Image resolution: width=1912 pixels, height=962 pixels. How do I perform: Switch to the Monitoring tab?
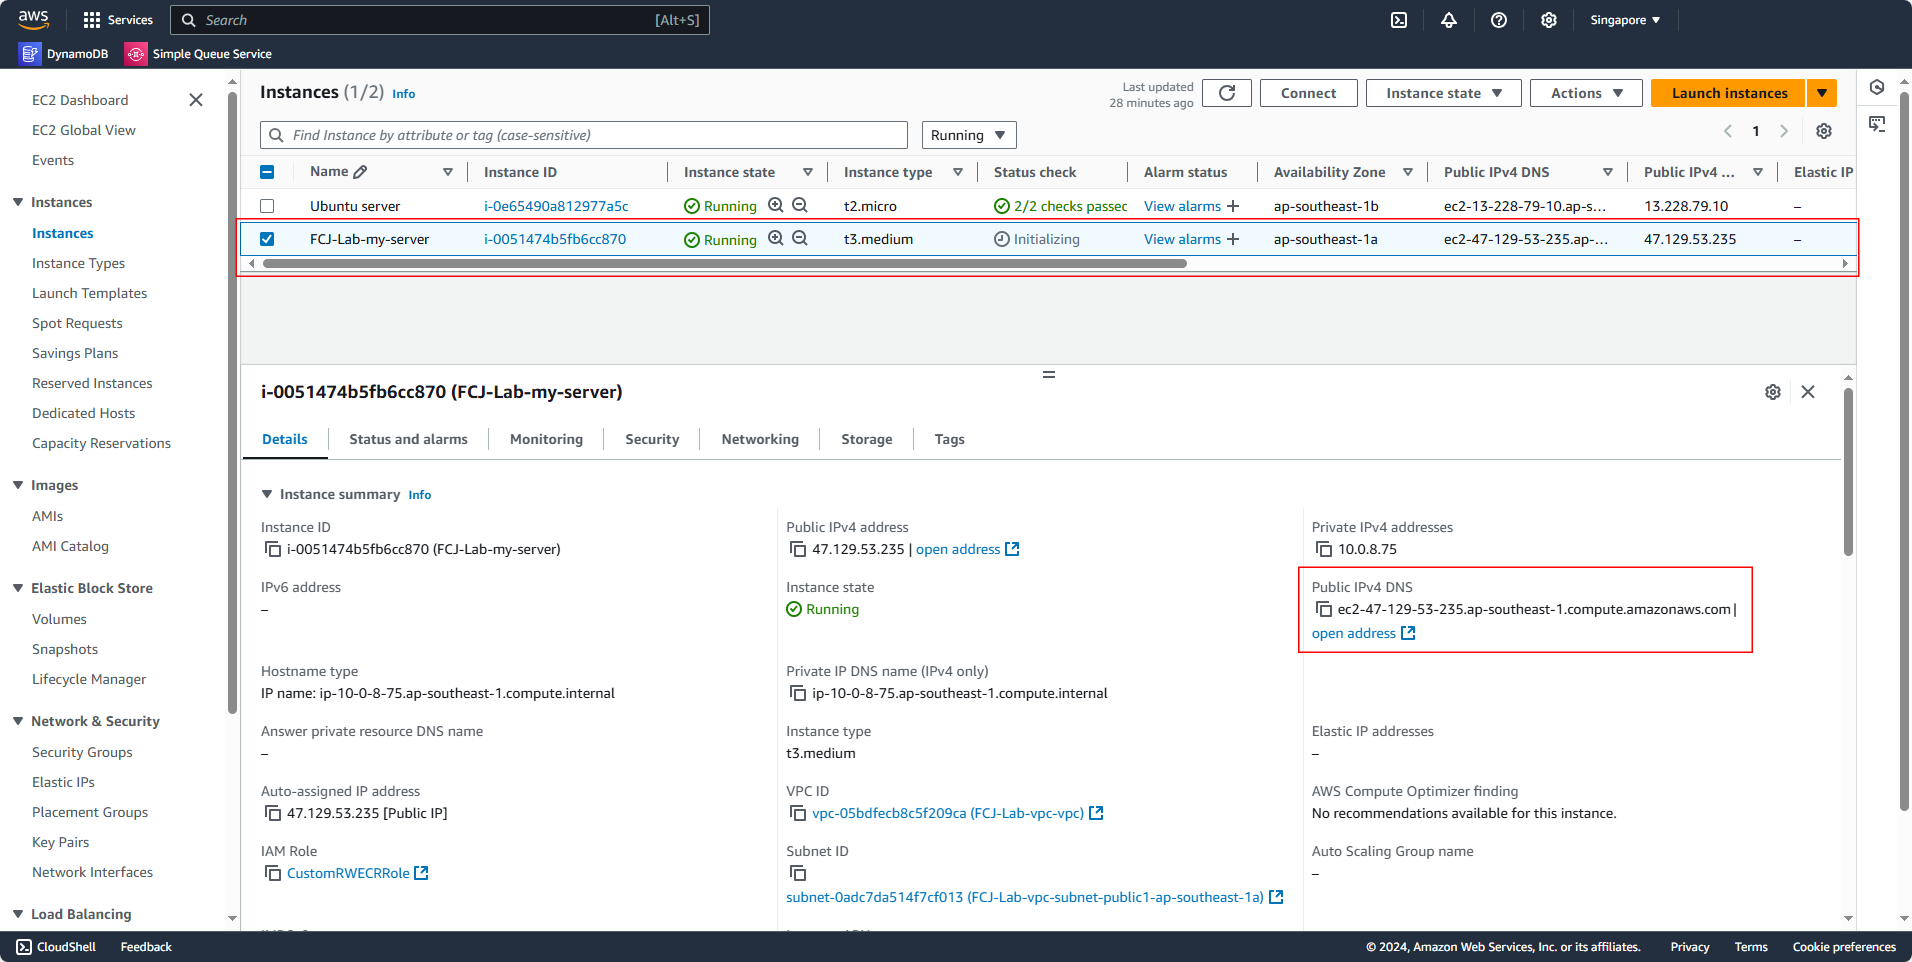tap(546, 439)
